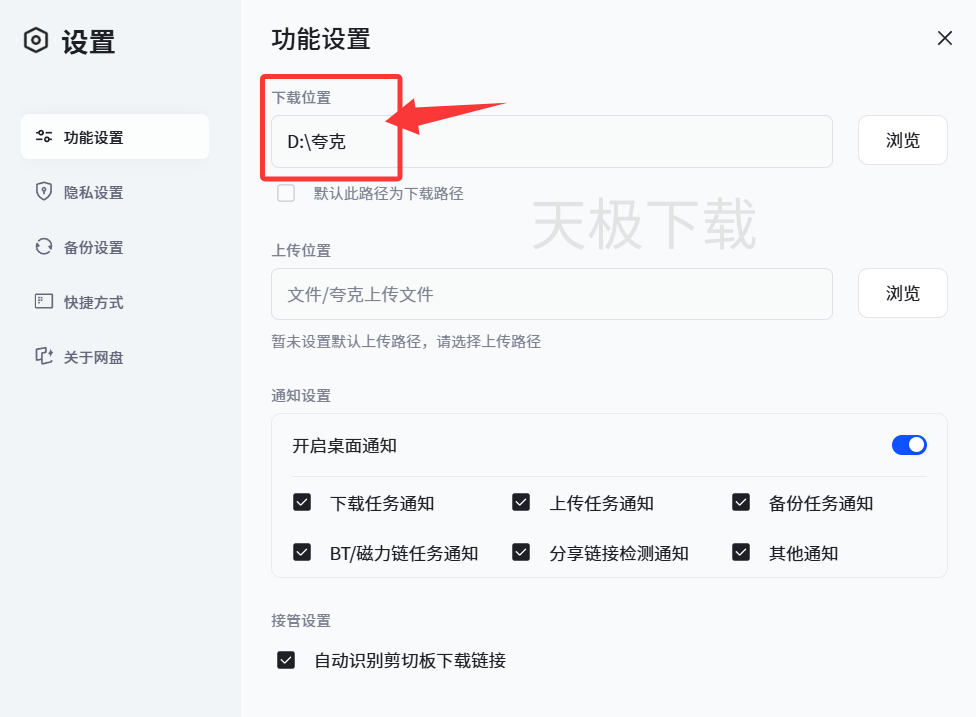Image resolution: width=976 pixels, height=717 pixels.
Task: Click the 暂未设置默认上传路径 hint text
Action: coord(406,342)
